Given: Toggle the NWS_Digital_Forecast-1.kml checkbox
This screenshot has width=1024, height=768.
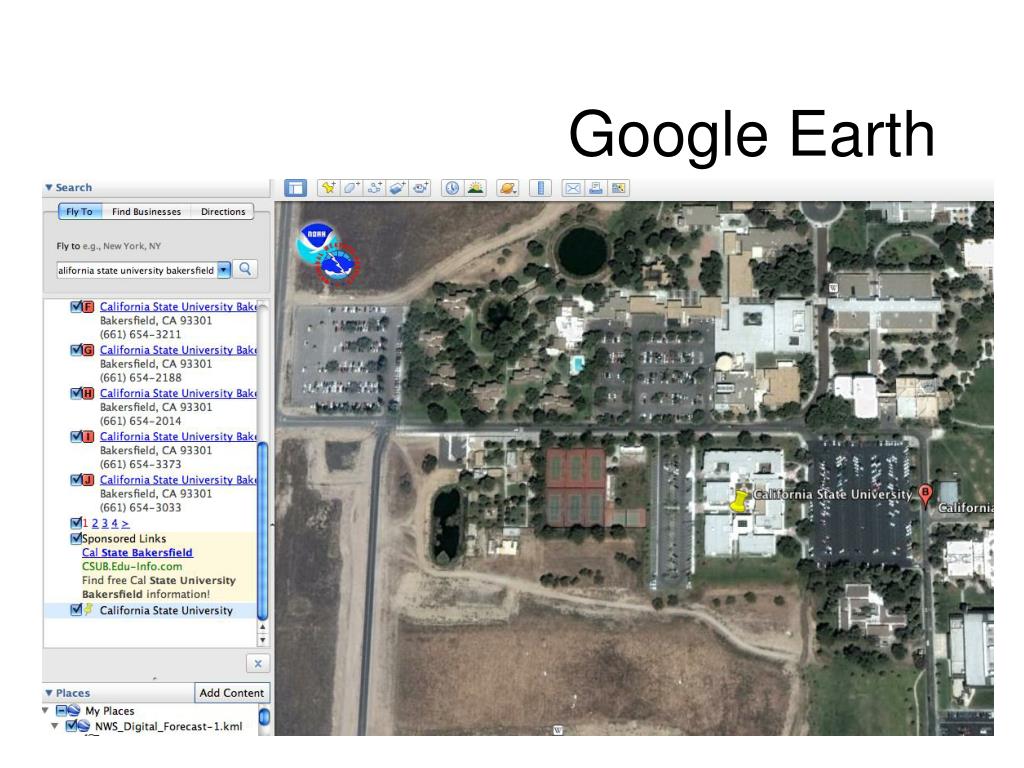Looking at the screenshot, I should 71,726.
